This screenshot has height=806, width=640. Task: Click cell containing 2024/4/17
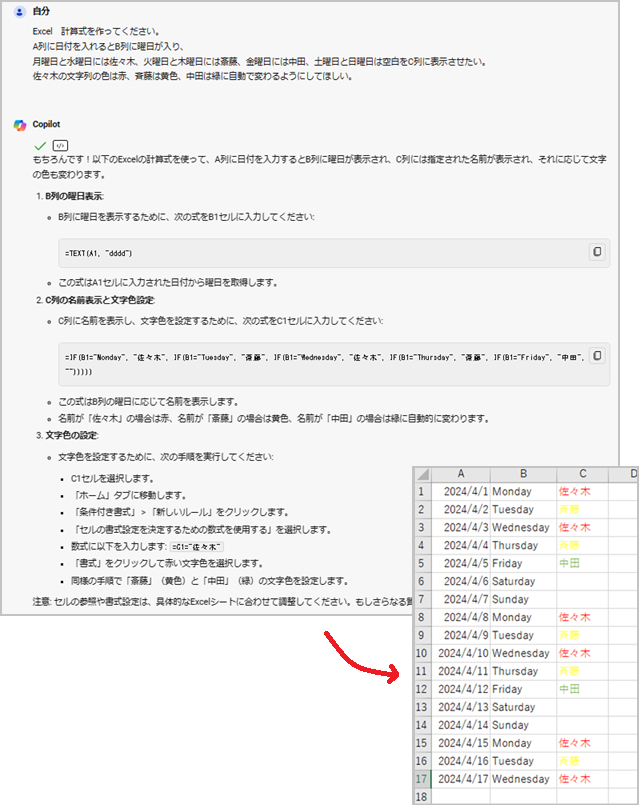click(461, 779)
